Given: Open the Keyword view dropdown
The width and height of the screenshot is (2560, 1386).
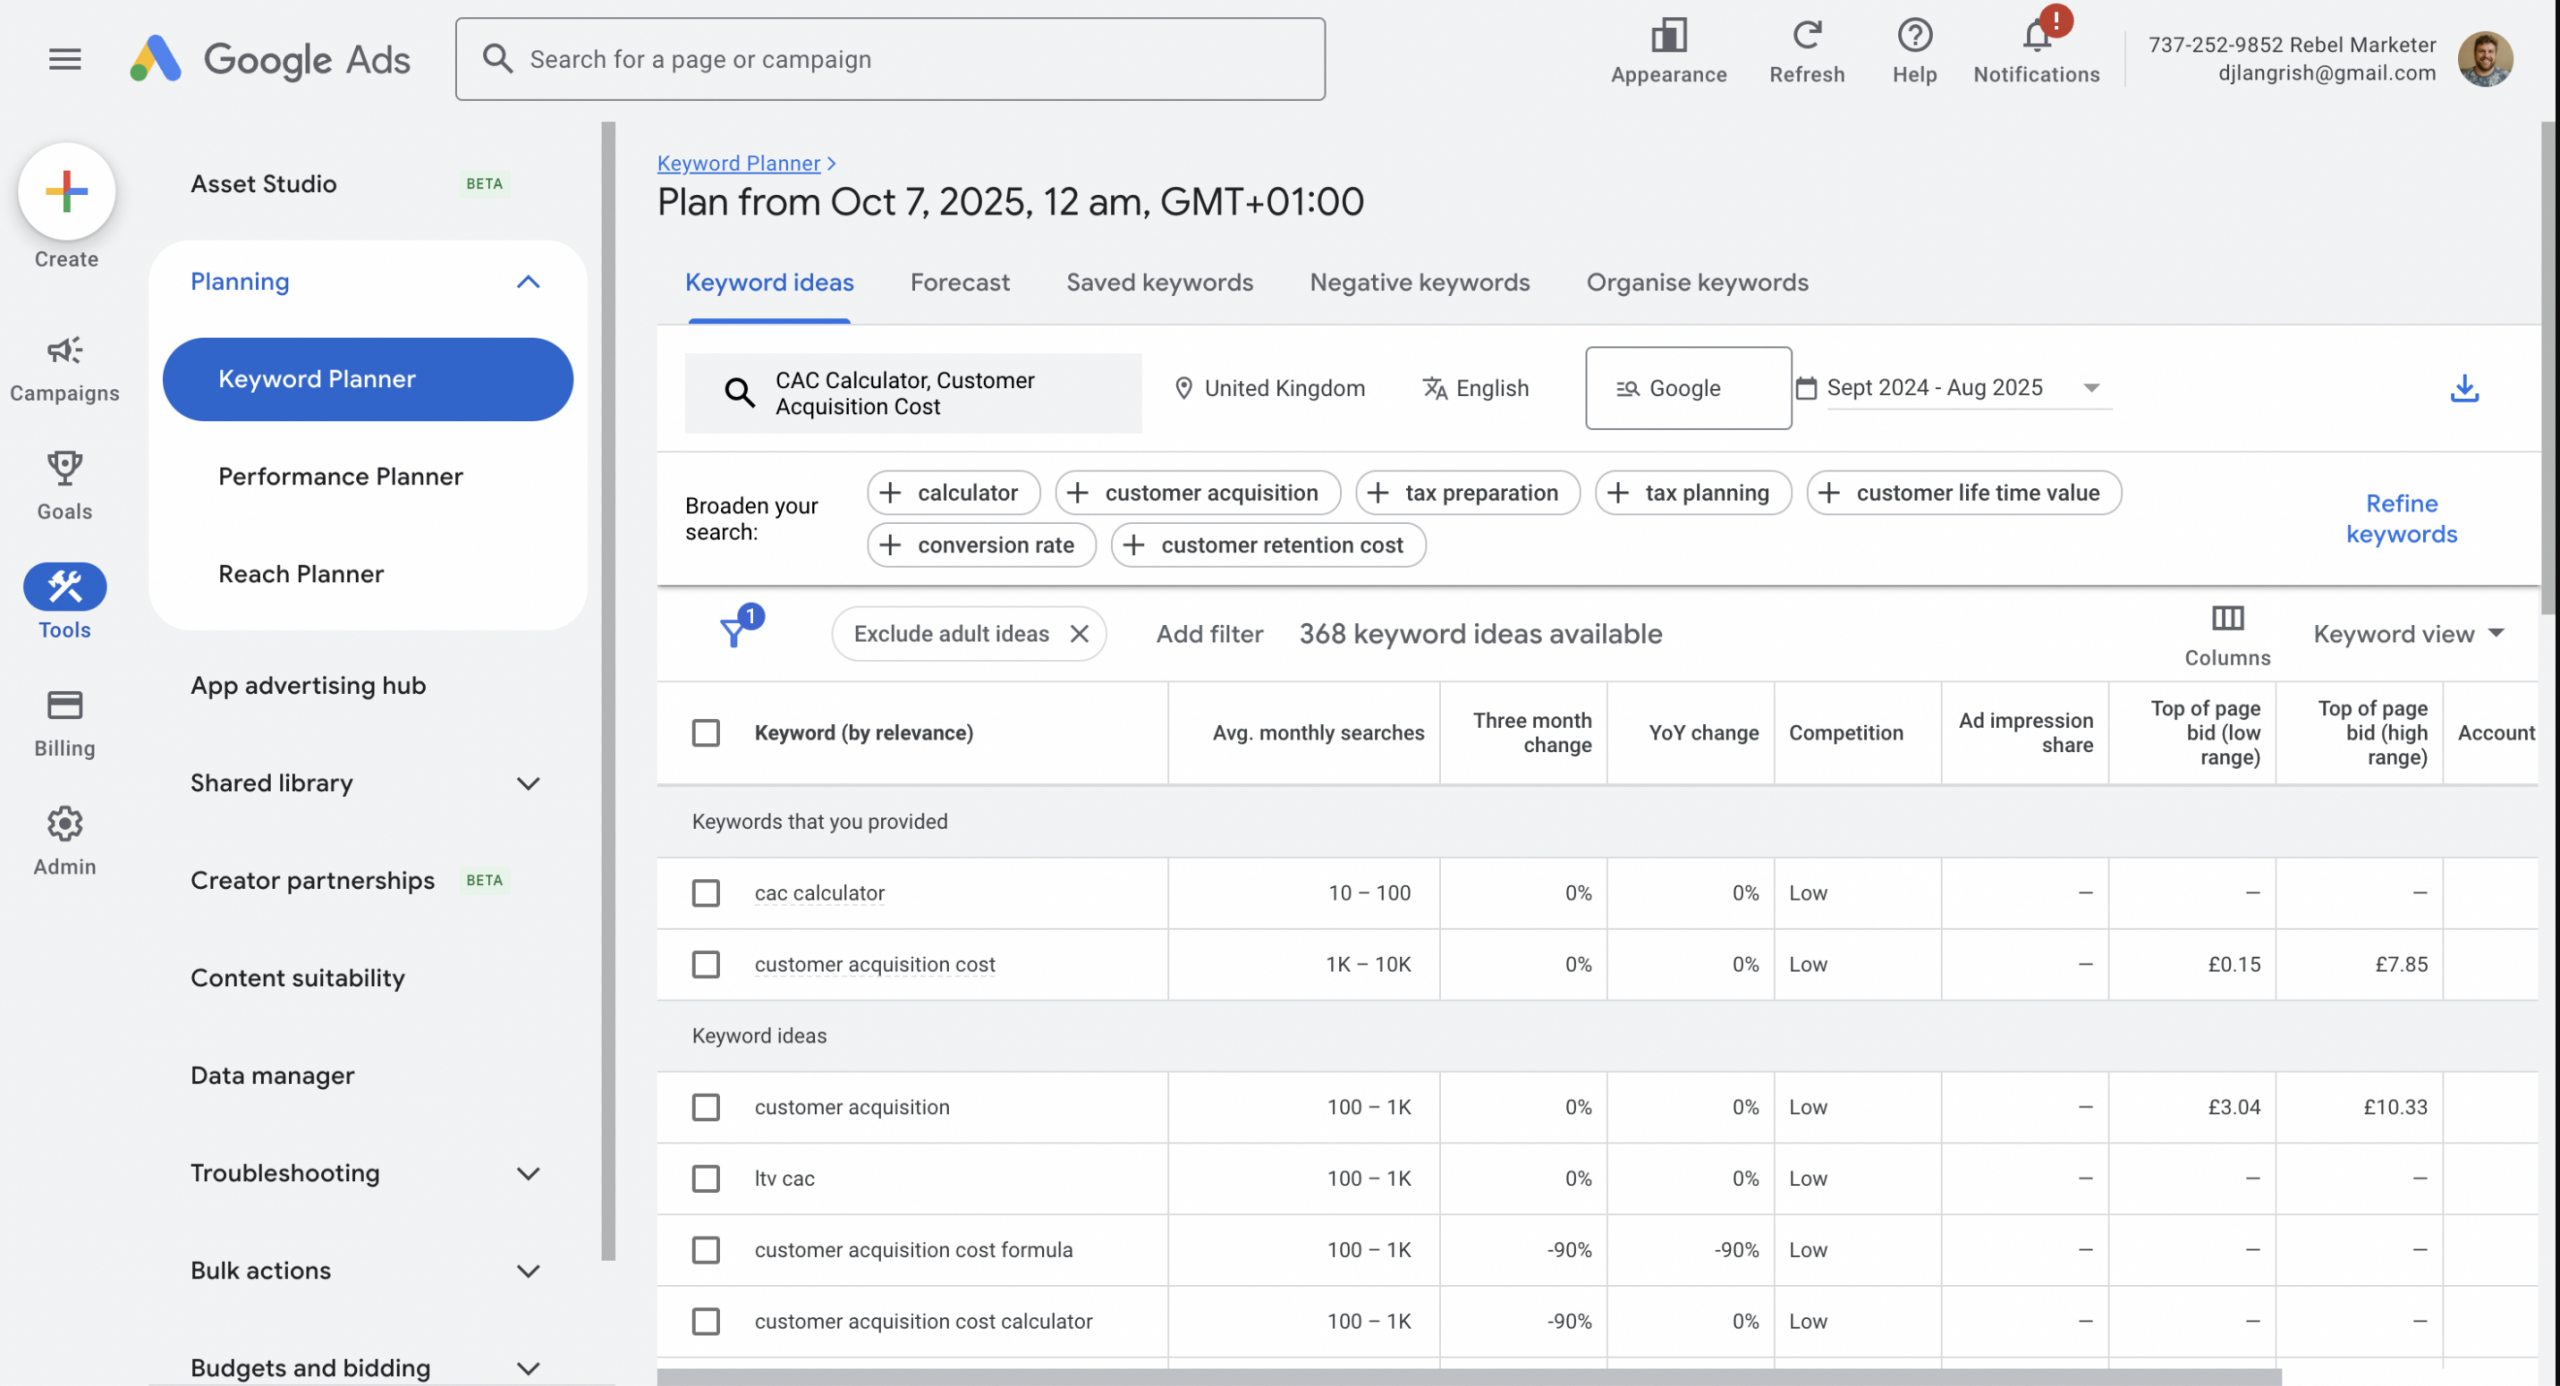Looking at the screenshot, I should click(x=2407, y=634).
